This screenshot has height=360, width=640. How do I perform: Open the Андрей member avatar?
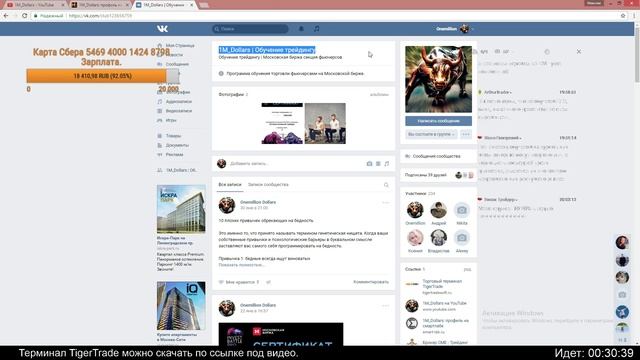click(438, 210)
